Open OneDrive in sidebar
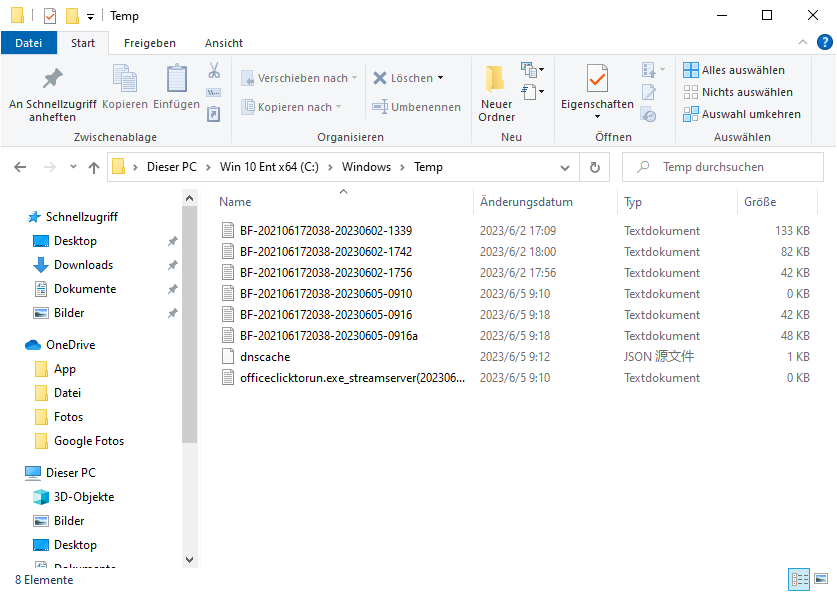The image size is (837, 592). click(70, 345)
